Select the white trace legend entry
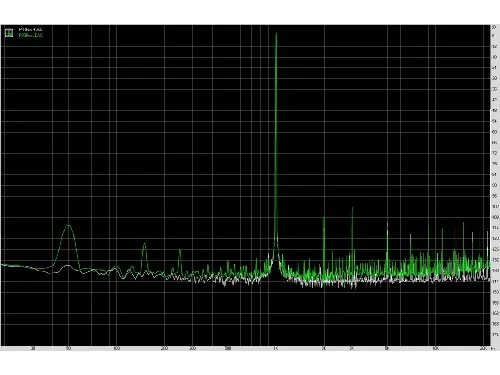500x375 pixels. point(30,30)
